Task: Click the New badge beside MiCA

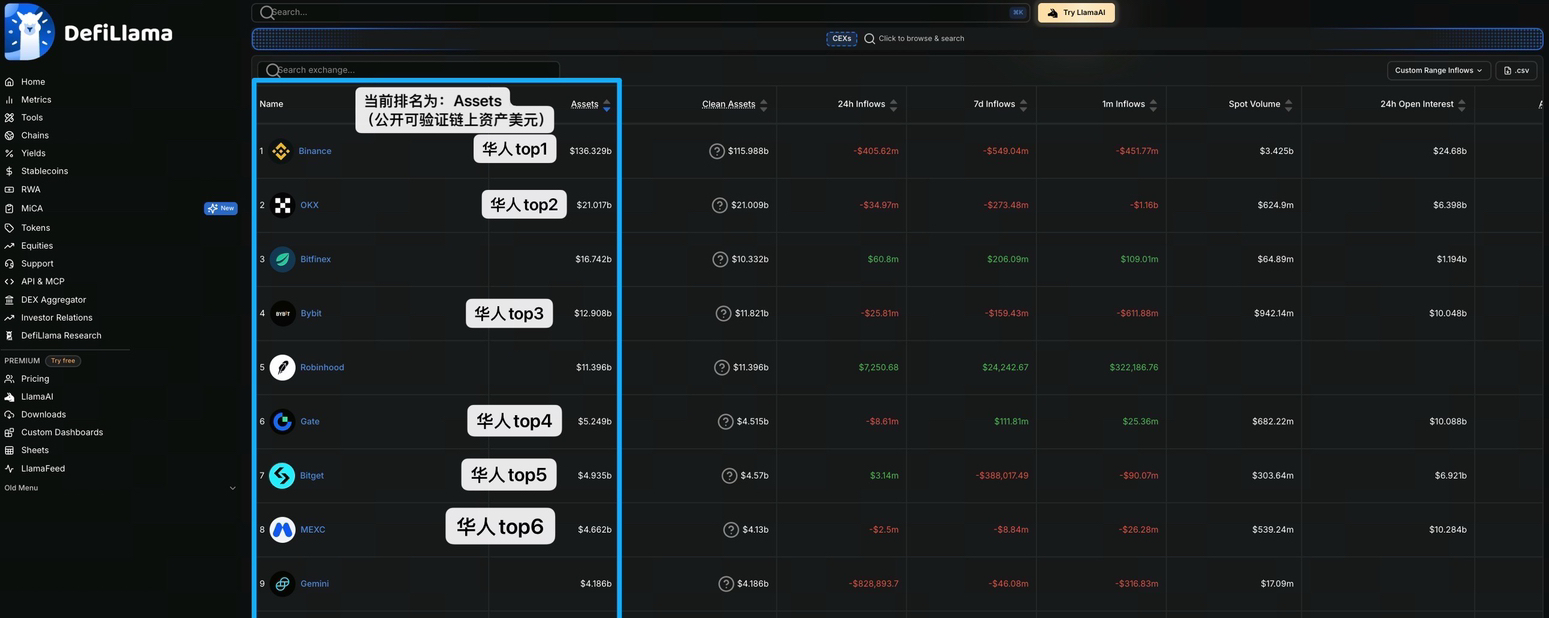Action: pyautogui.click(x=221, y=209)
